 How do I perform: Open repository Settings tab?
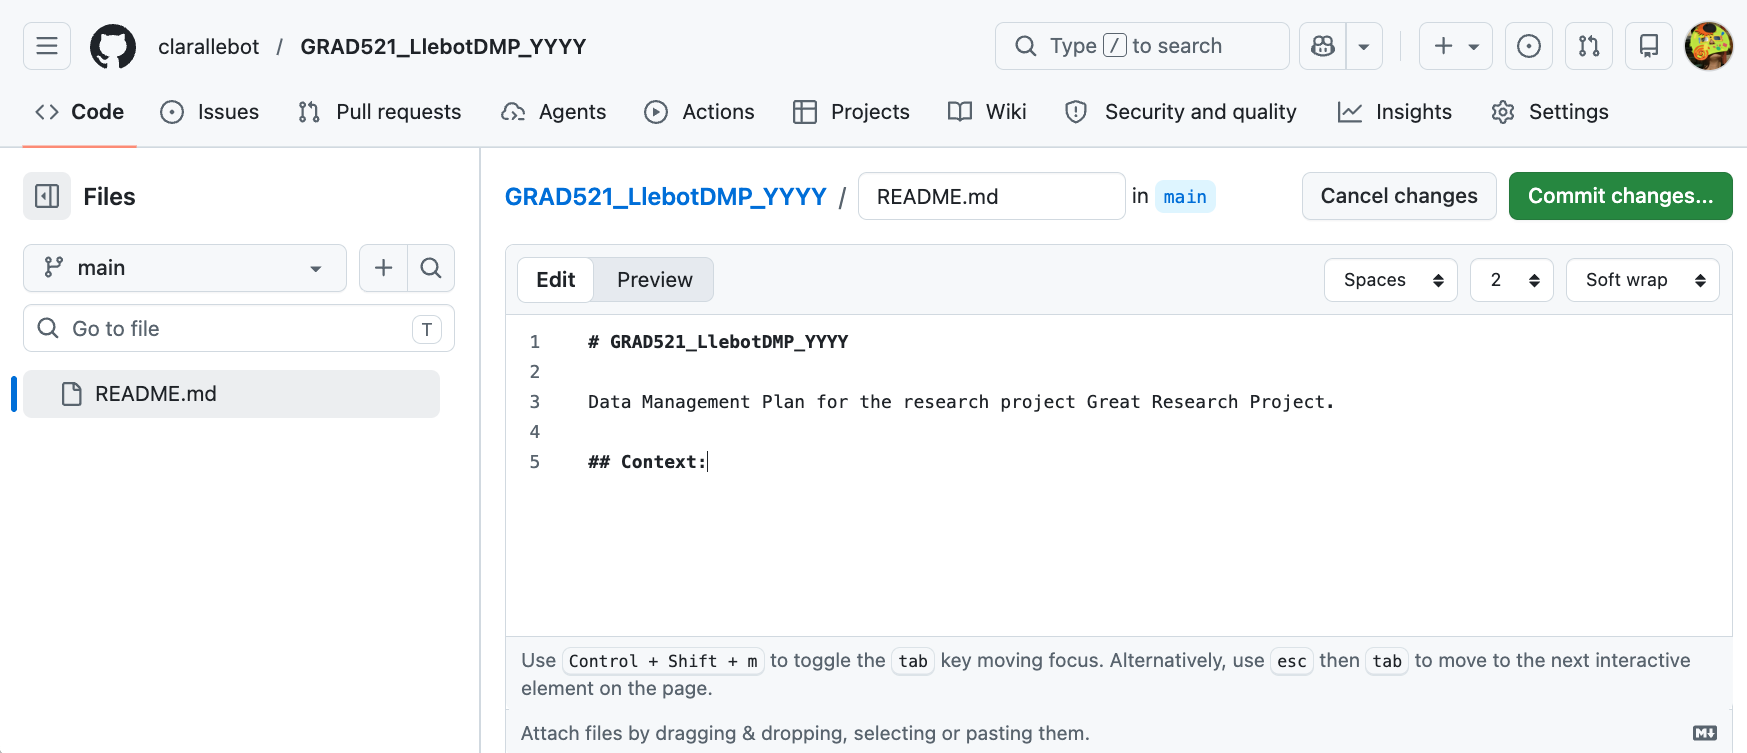(1549, 112)
